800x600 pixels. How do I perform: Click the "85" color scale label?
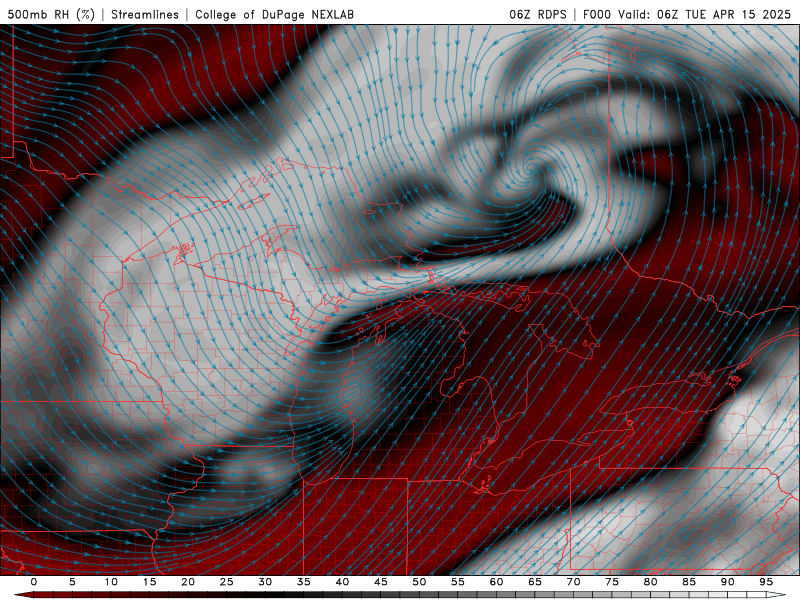pyautogui.click(x=689, y=582)
